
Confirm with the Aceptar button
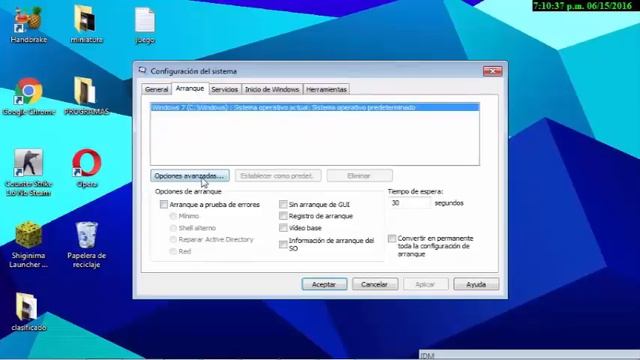(324, 284)
